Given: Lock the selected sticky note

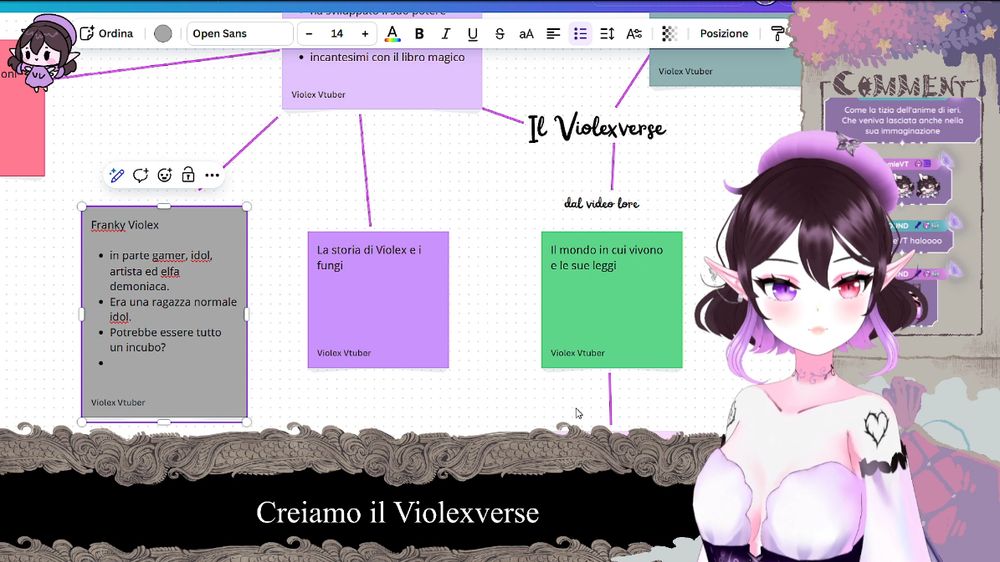Looking at the screenshot, I should [188, 175].
